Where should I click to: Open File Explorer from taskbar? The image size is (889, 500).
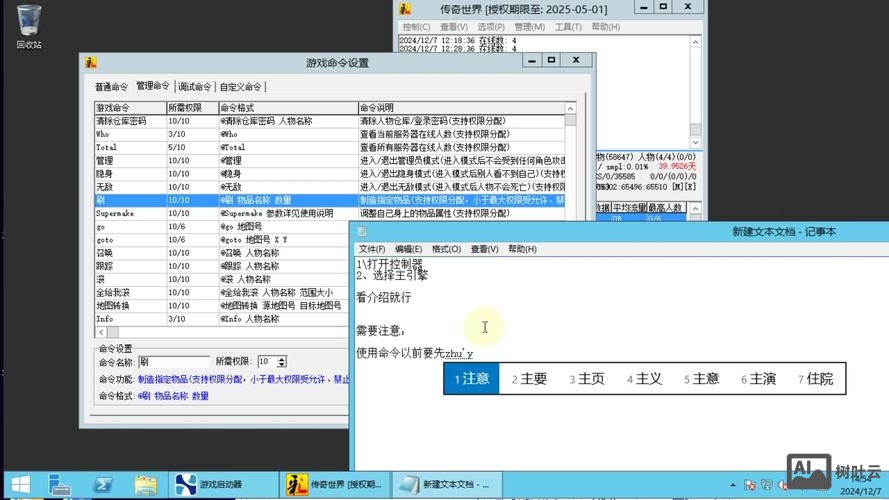146,485
